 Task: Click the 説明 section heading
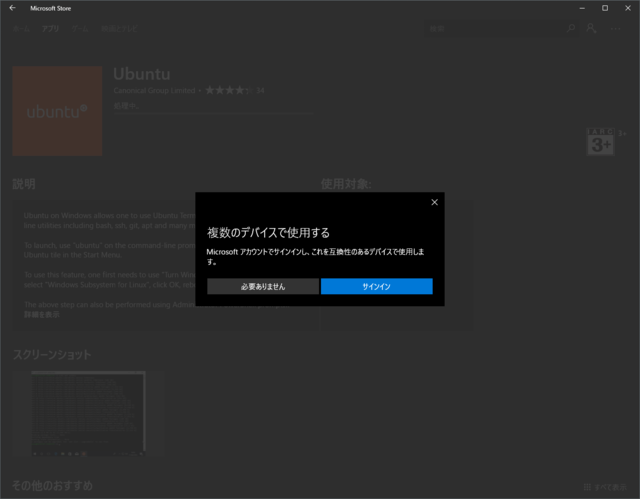tap(24, 184)
